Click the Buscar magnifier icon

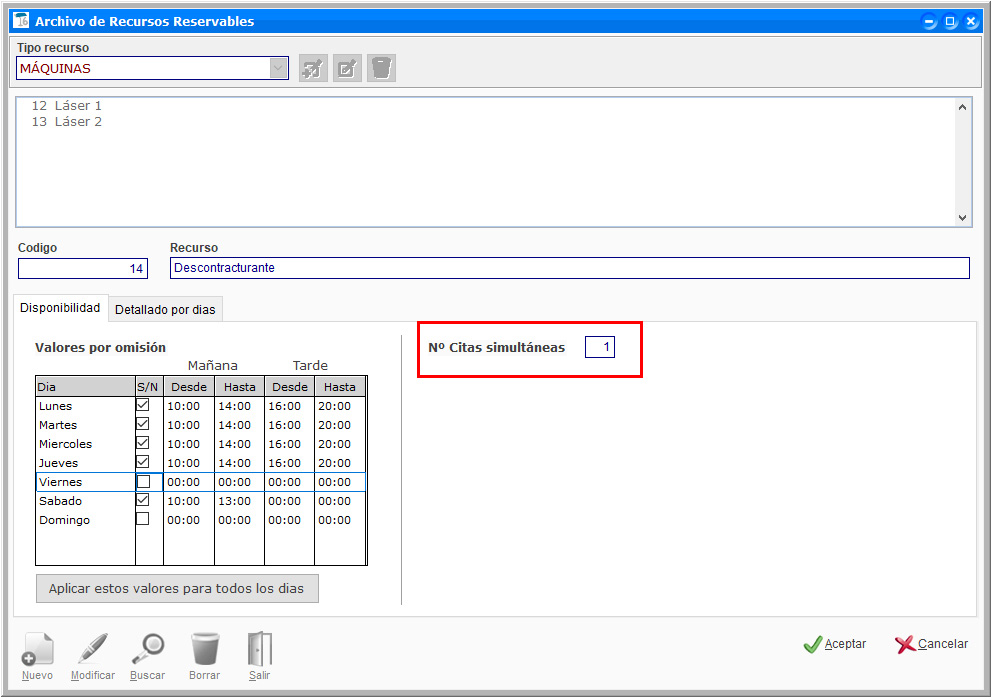click(148, 649)
